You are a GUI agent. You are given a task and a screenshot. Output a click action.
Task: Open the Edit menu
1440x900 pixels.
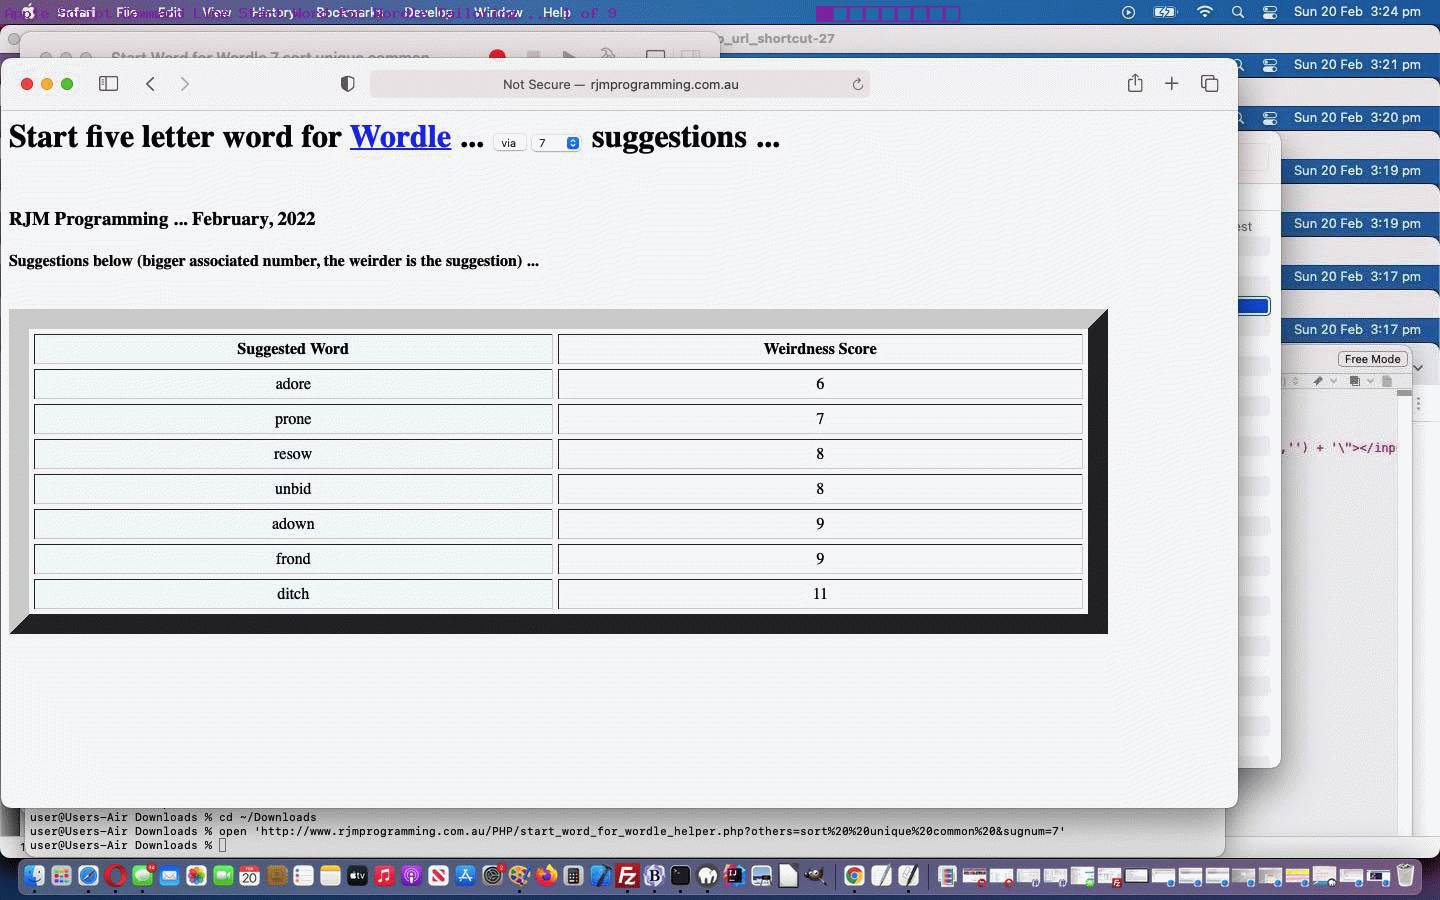pos(170,12)
